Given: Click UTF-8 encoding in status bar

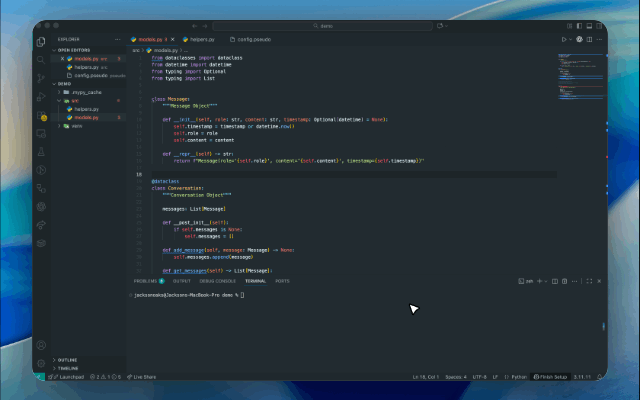Looking at the screenshot, I should pos(479,377).
